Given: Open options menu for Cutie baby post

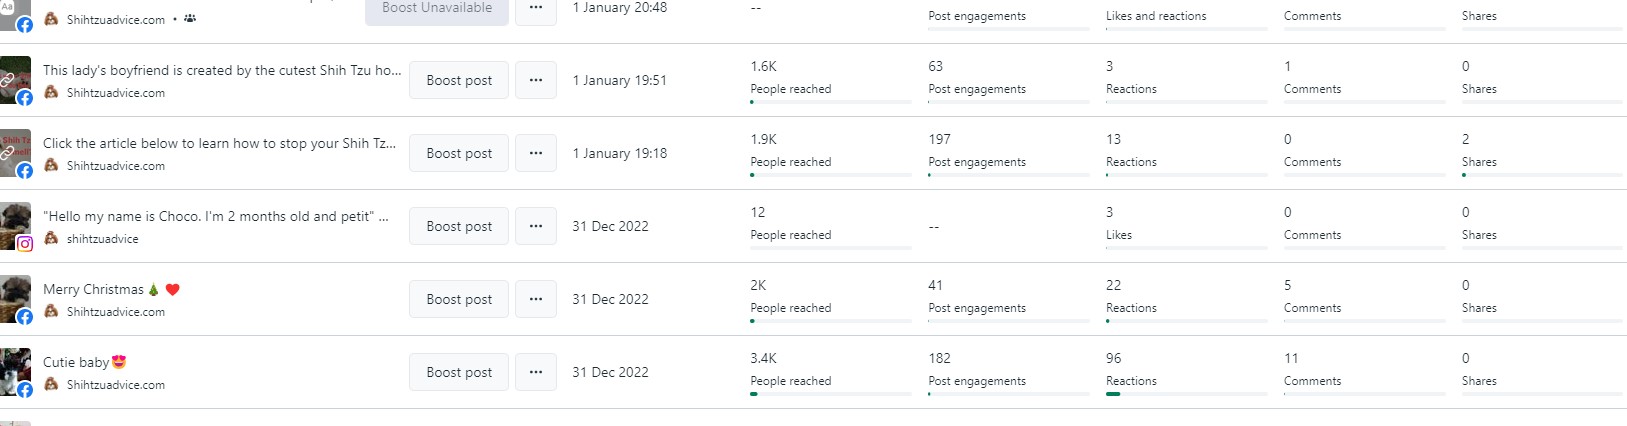Looking at the screenshot, I should (536, 372).
